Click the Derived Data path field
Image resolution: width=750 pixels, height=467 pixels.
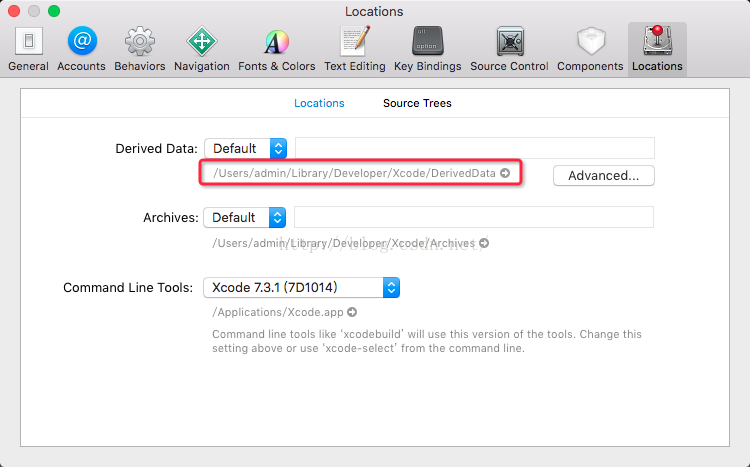pos(474,148)
